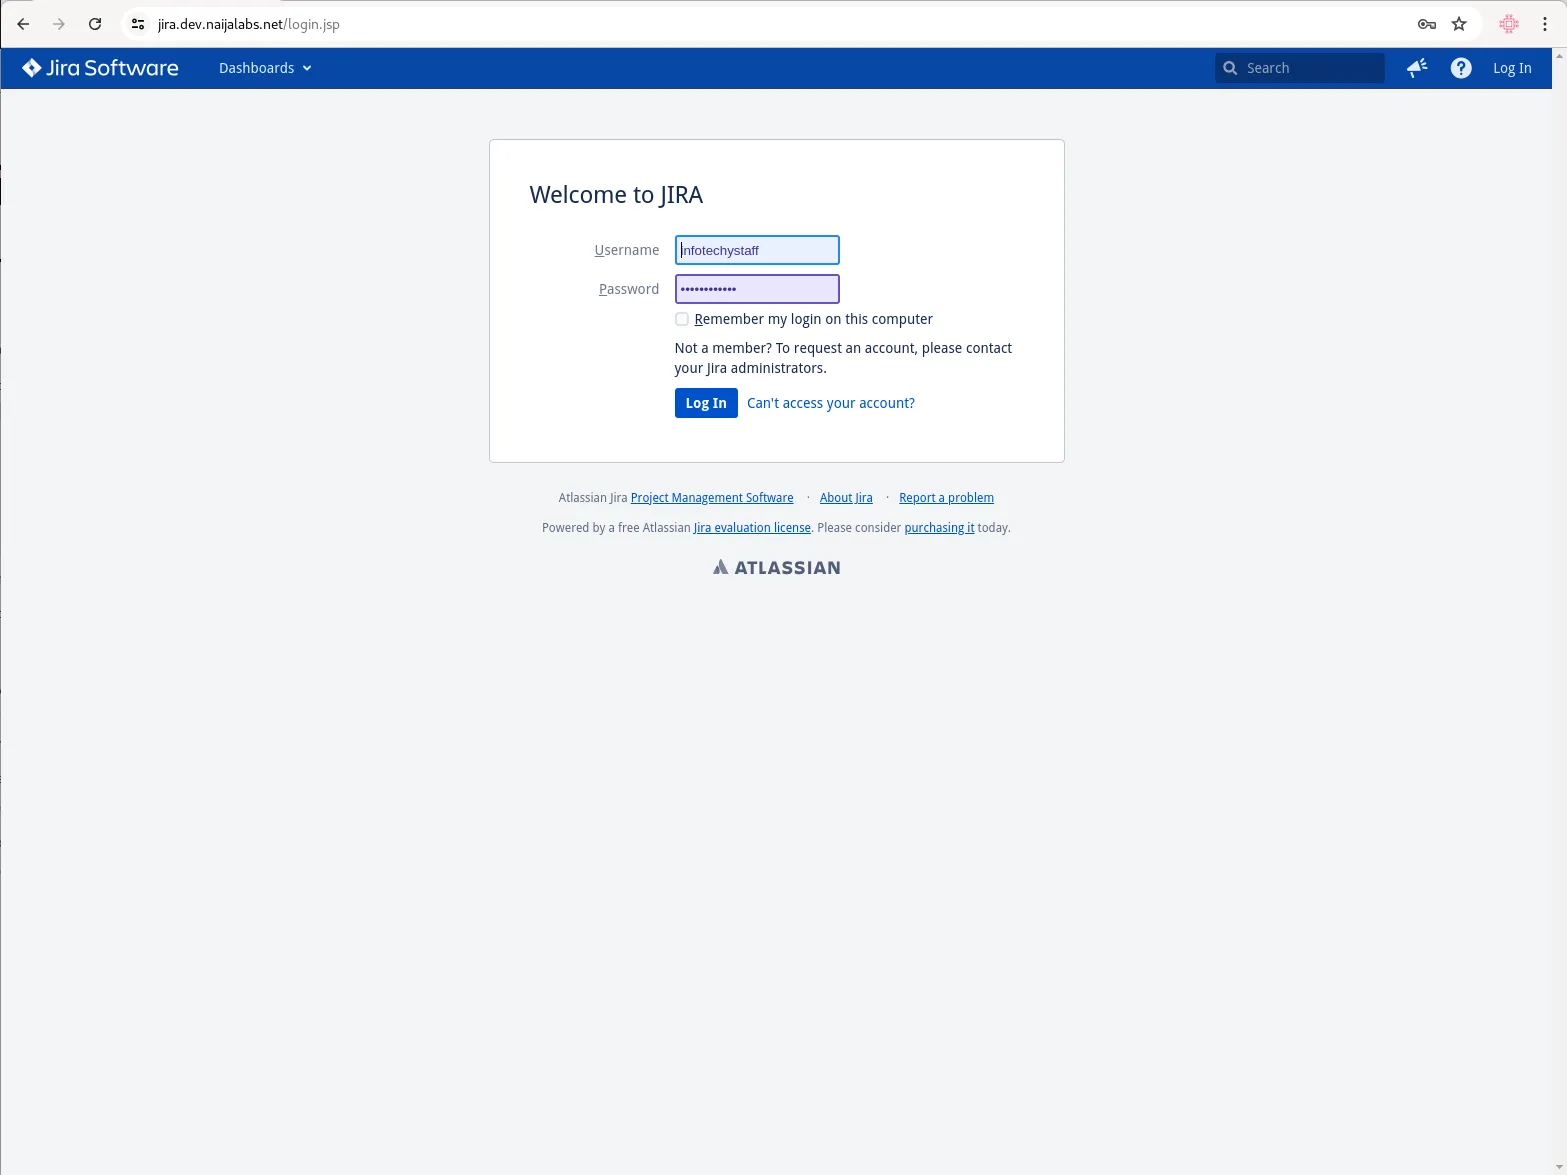Reload the page with the refresh icon
The width and height of the screenshot is (1567, 1175).
click(95, 24)
